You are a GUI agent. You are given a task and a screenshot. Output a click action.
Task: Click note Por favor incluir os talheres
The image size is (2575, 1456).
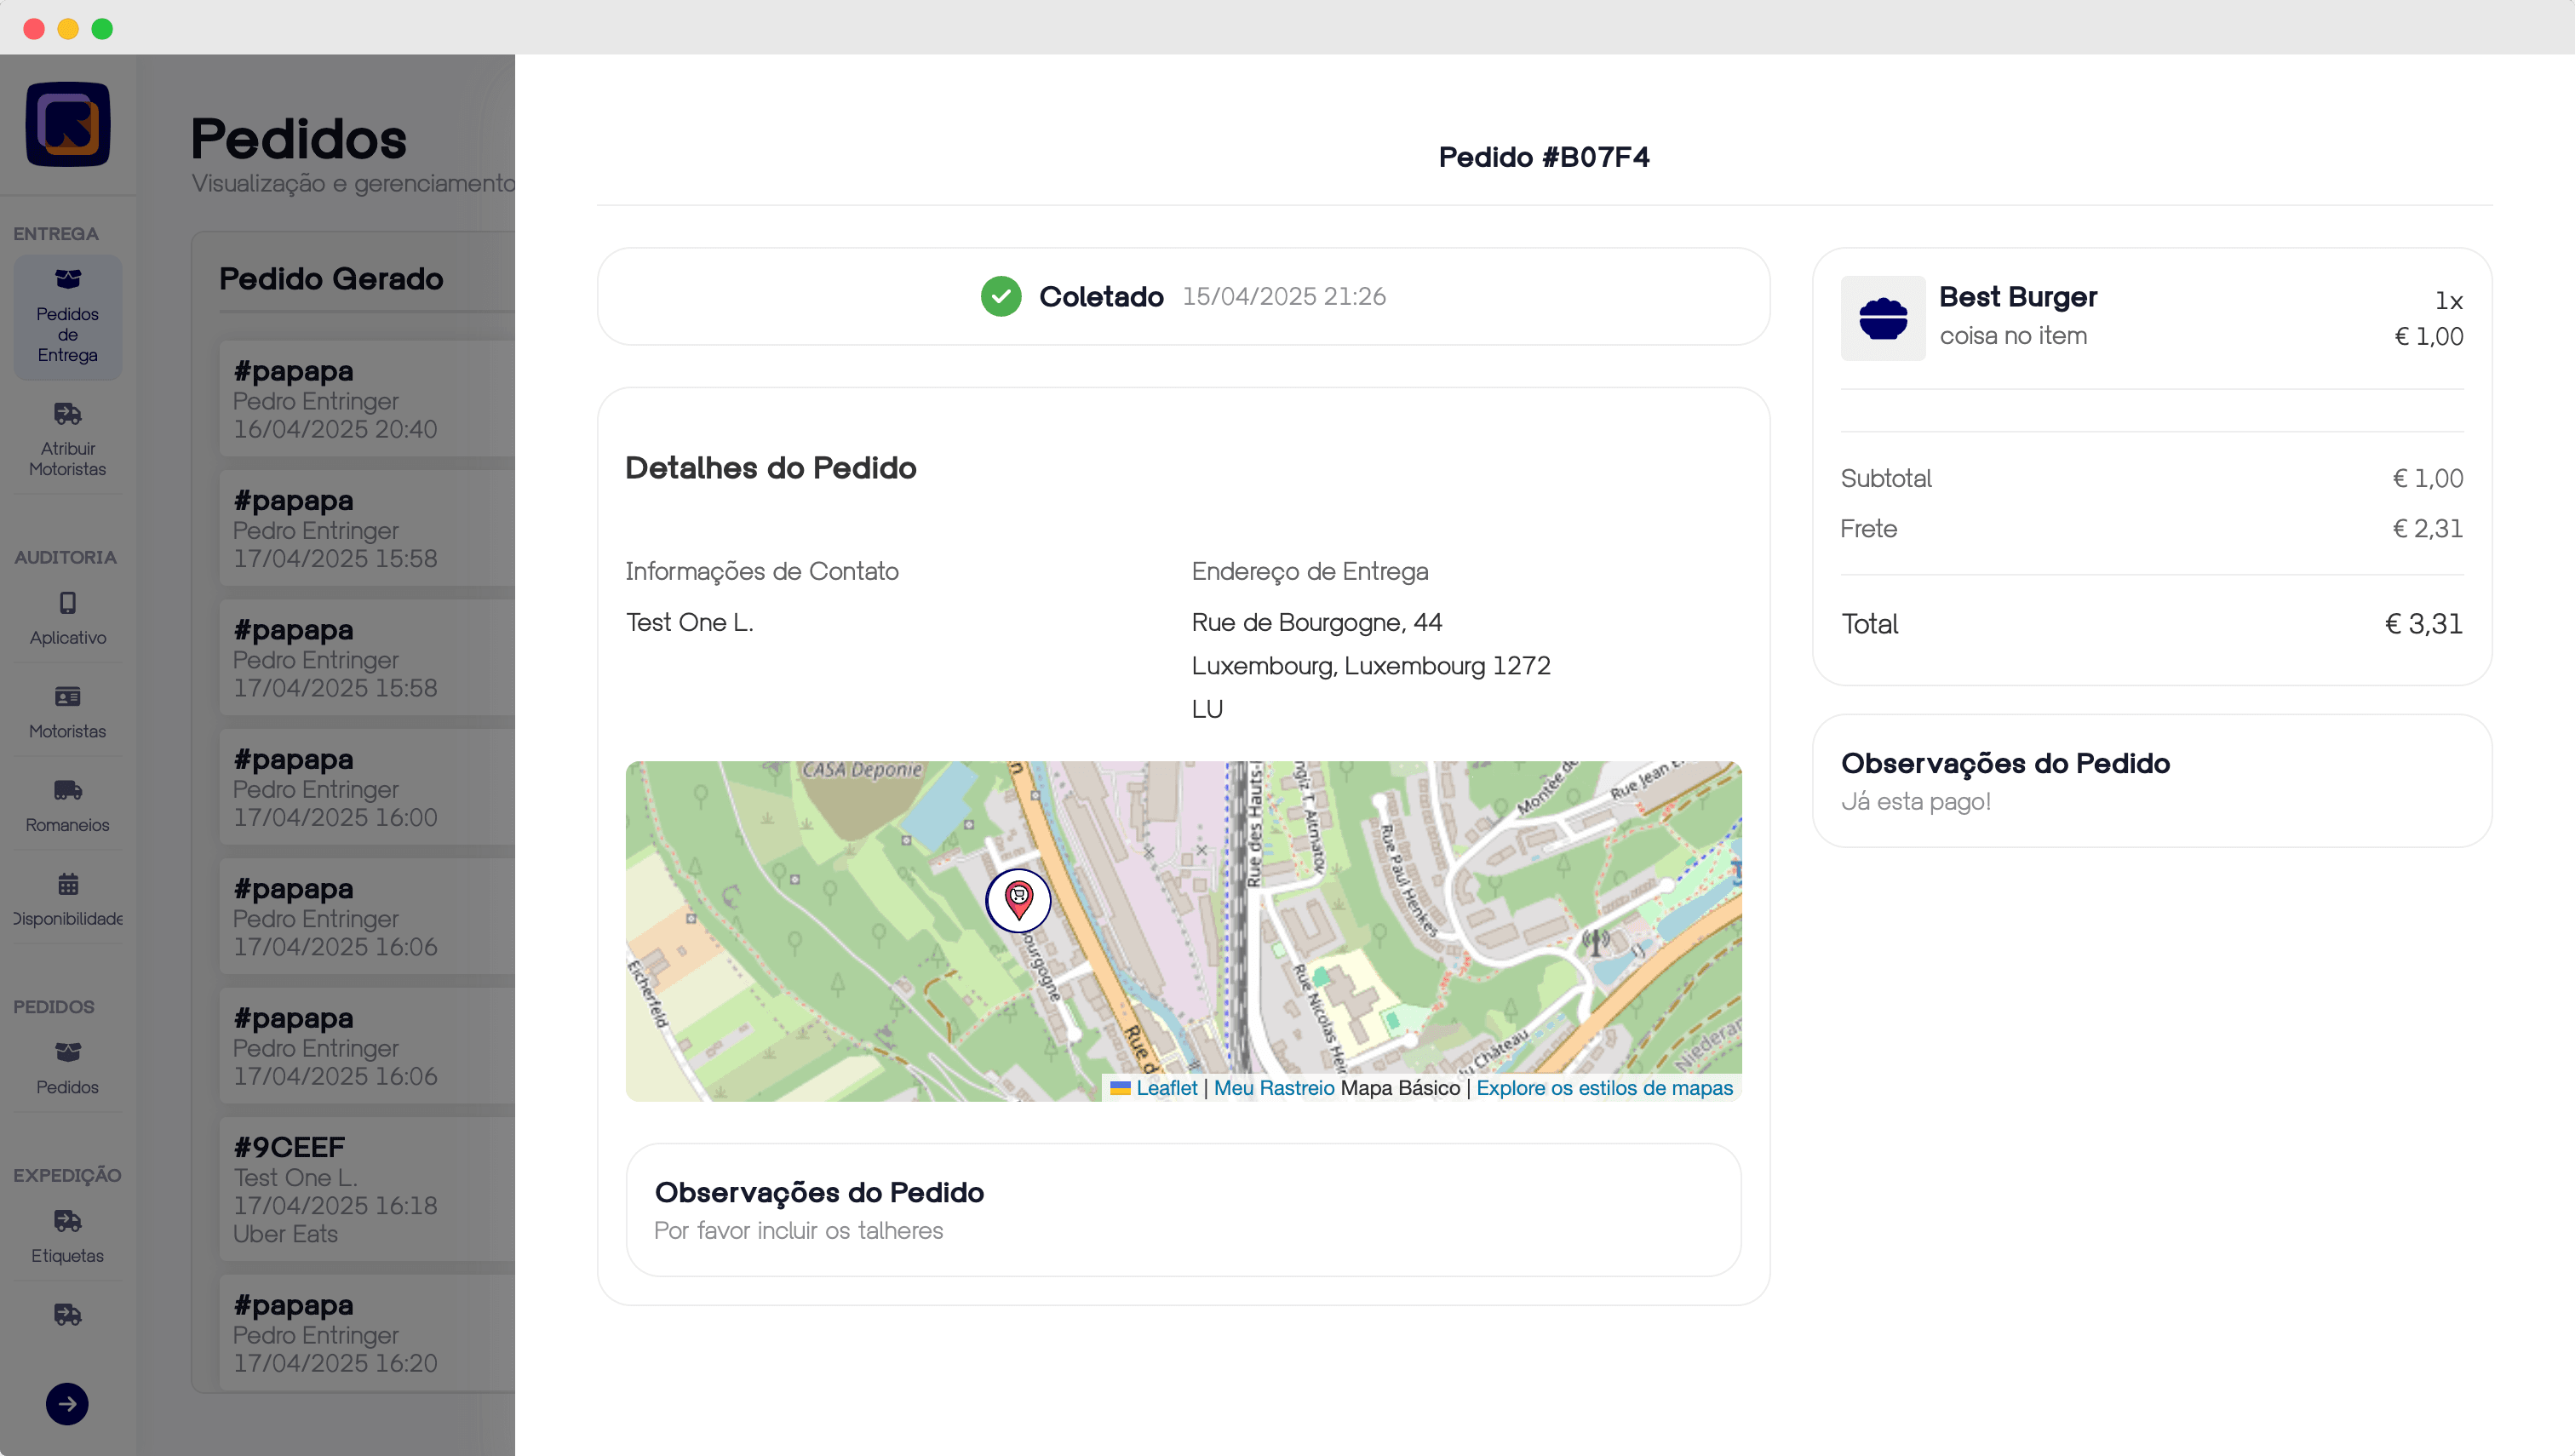(798, 1231)
